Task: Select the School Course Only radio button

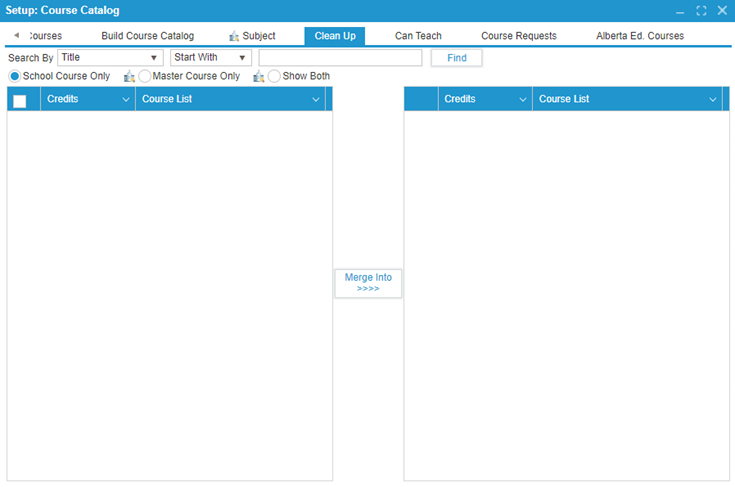Action: pyautogui.click(x=15, y=76)
